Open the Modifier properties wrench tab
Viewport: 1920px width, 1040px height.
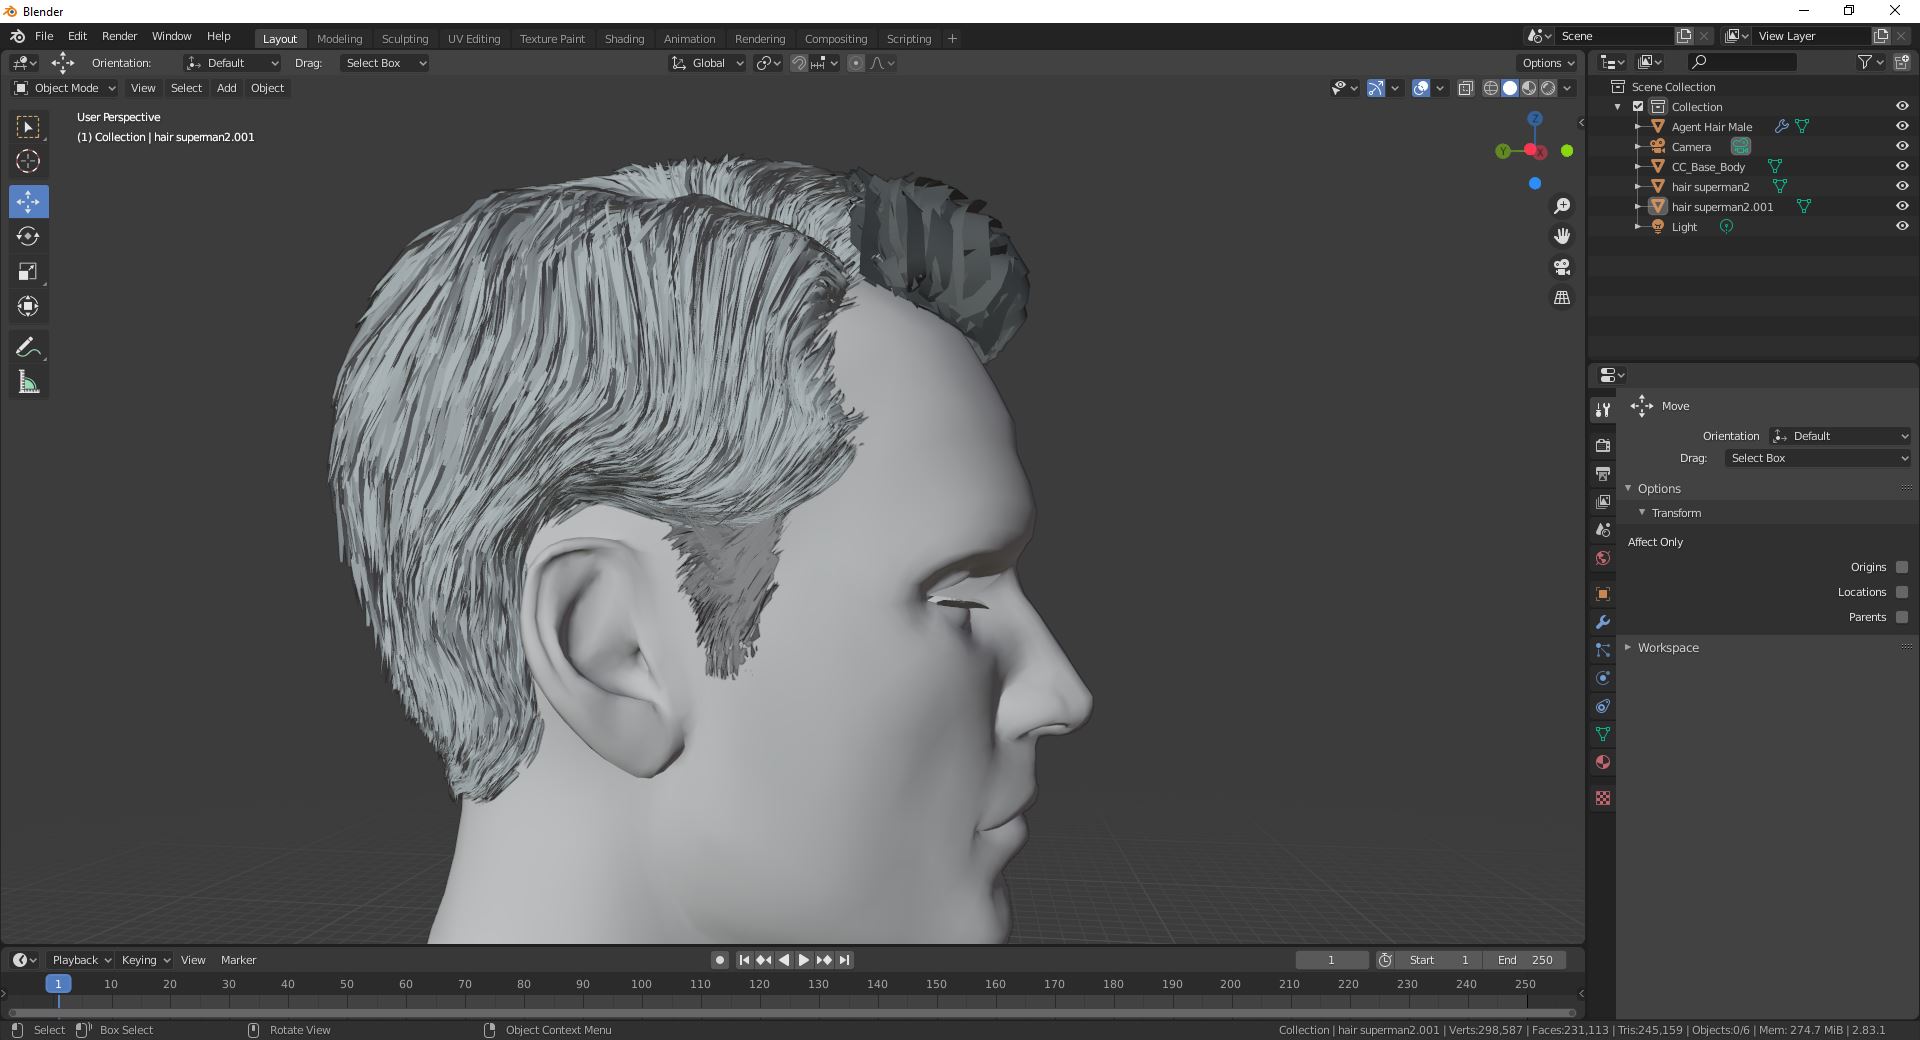tap(1603, 622)
